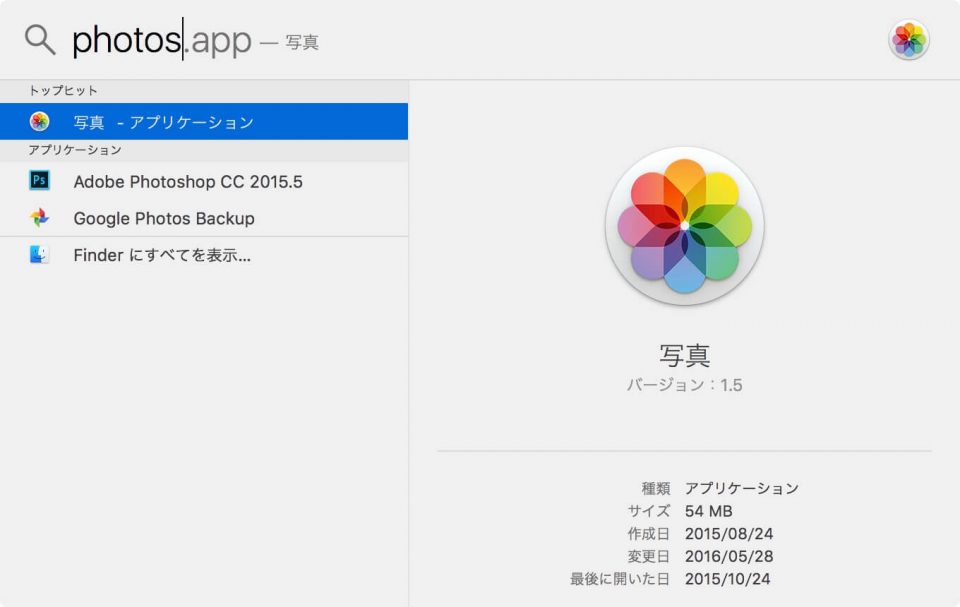
Task: Click the modified date 2016/05/28
Action: [x=729, y=556]
